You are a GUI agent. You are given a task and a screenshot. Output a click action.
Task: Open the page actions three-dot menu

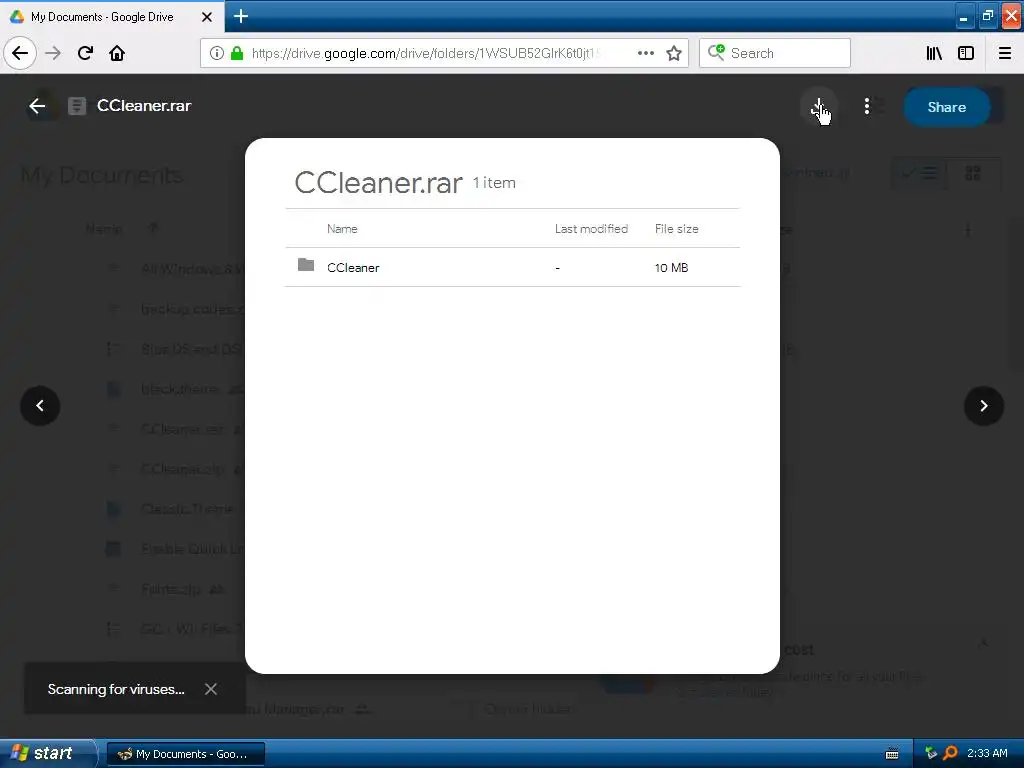coord(645,53)
